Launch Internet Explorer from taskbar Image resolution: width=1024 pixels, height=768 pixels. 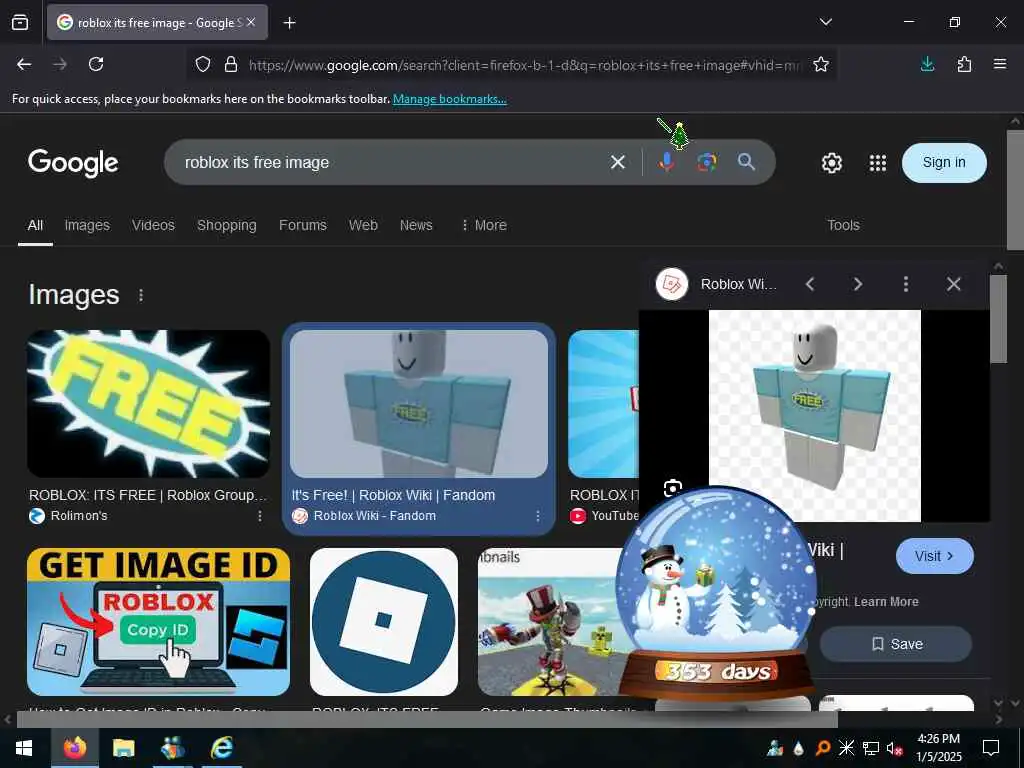coord(222,748)
